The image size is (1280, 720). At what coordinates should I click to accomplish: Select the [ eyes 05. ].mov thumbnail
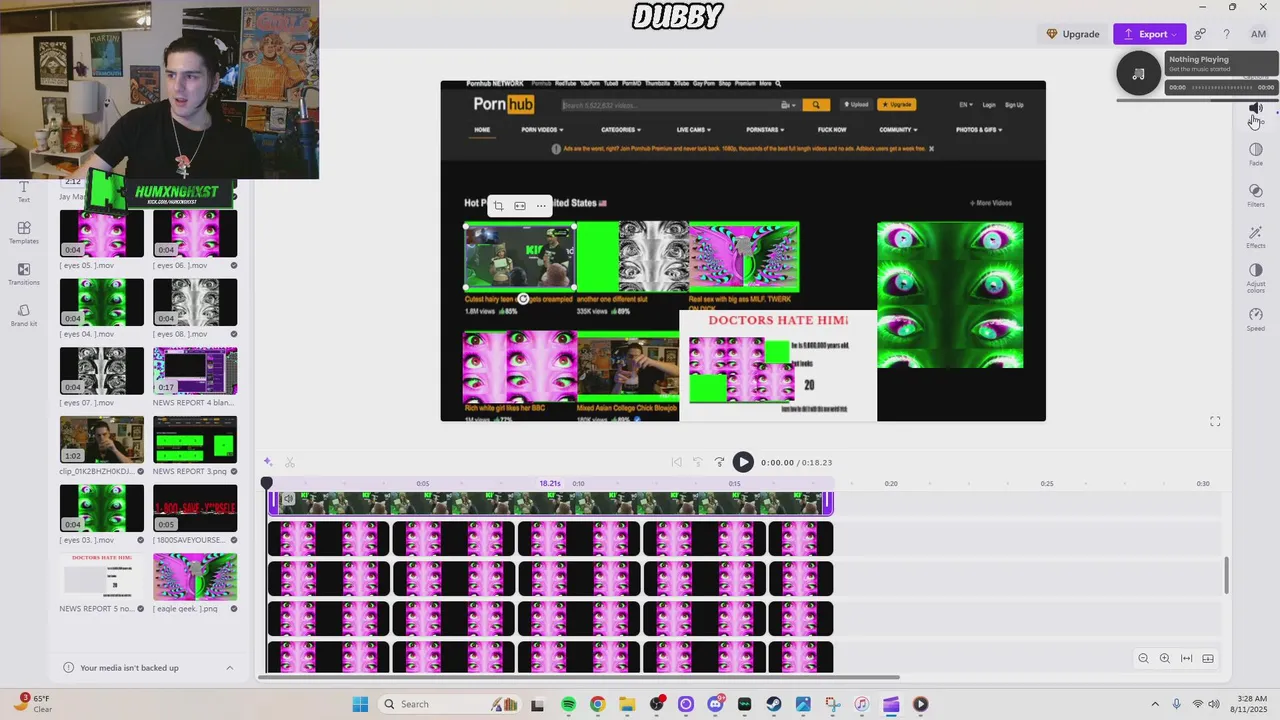coord(102,233)
